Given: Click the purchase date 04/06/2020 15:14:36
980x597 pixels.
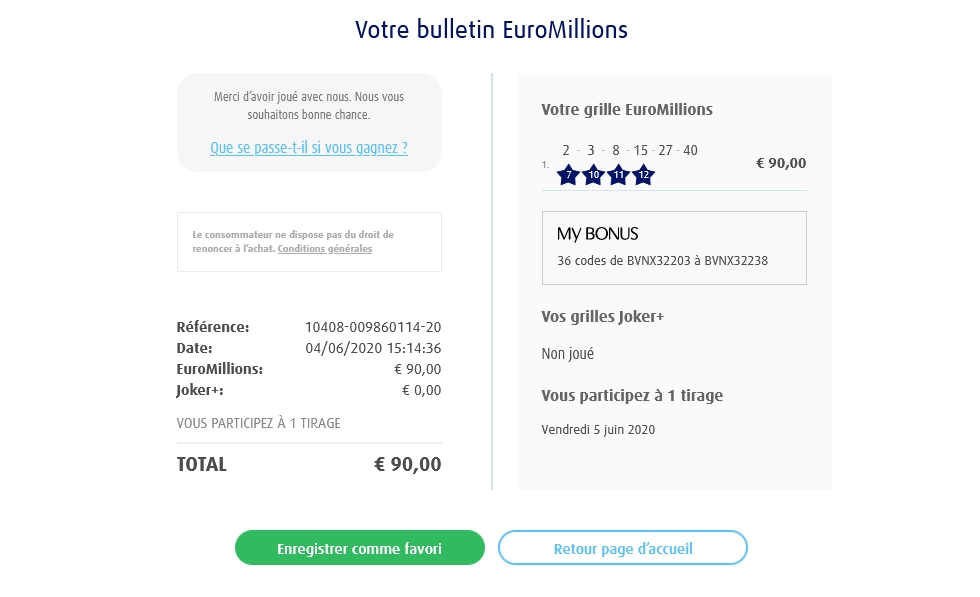Looking at the screenshot, I should 373,348.
